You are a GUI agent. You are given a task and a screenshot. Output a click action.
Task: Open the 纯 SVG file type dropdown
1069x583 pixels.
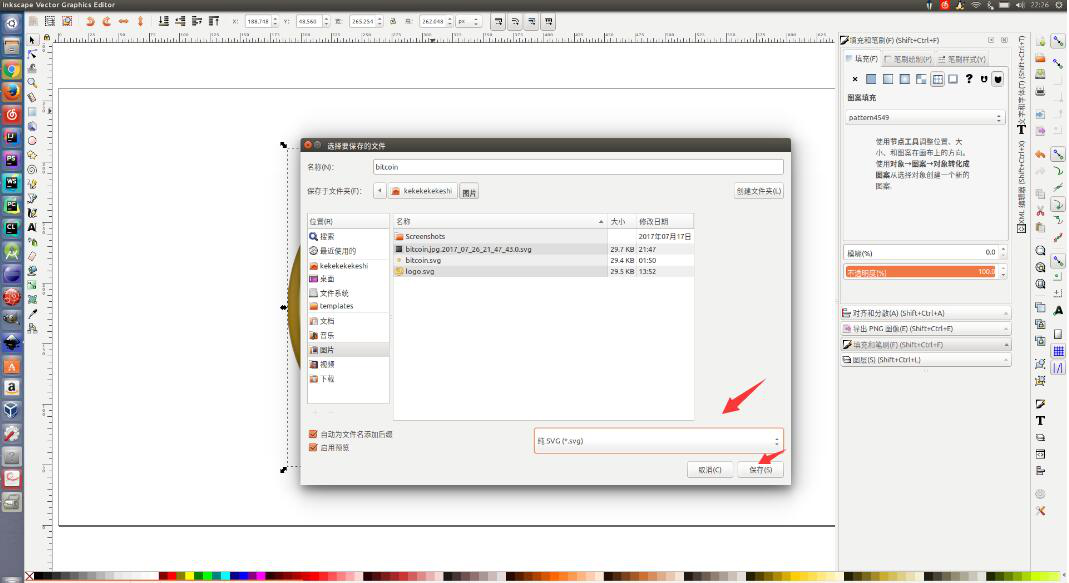(658, 440)
